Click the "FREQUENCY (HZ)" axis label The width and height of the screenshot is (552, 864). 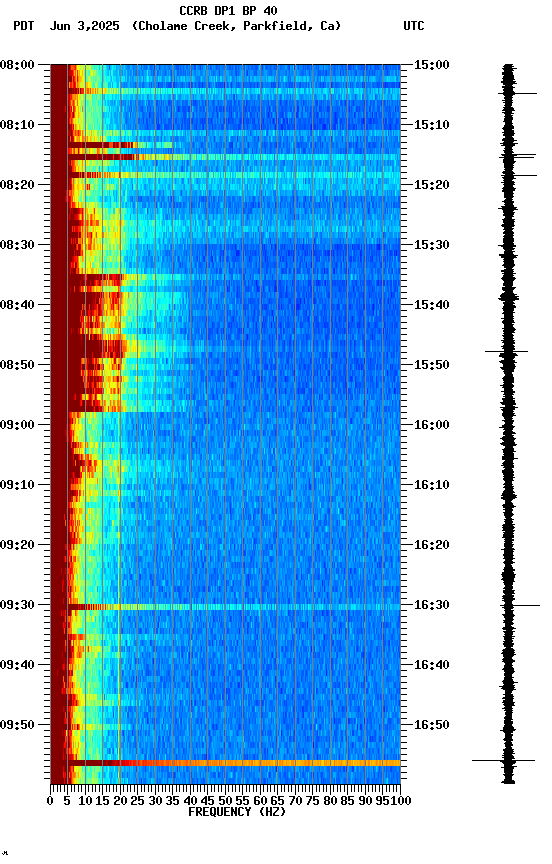(237, 812)
